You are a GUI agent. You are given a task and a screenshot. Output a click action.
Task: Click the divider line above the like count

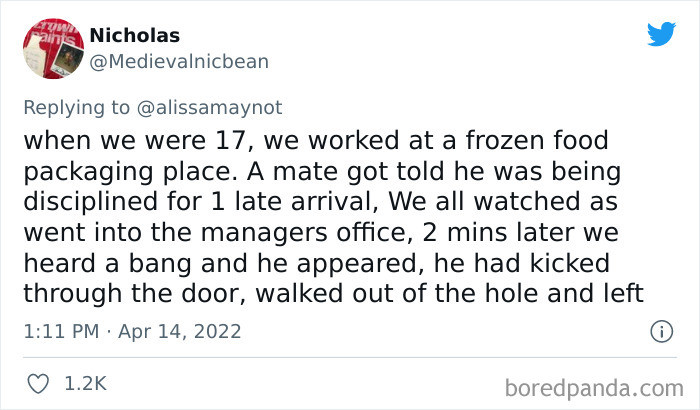350,357
